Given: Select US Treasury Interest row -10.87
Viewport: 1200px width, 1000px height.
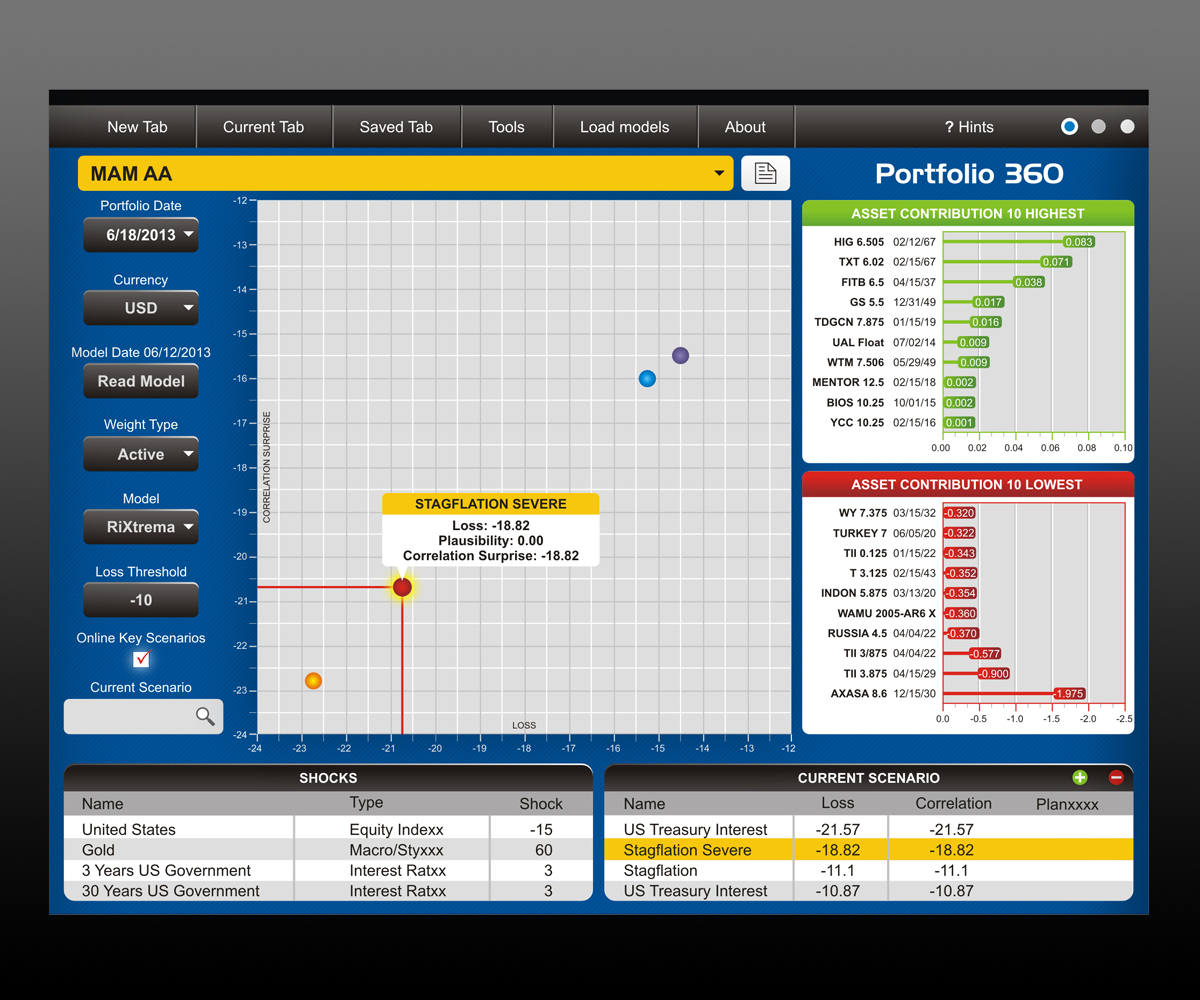Looking at the screenshot, I should point(869,890).
